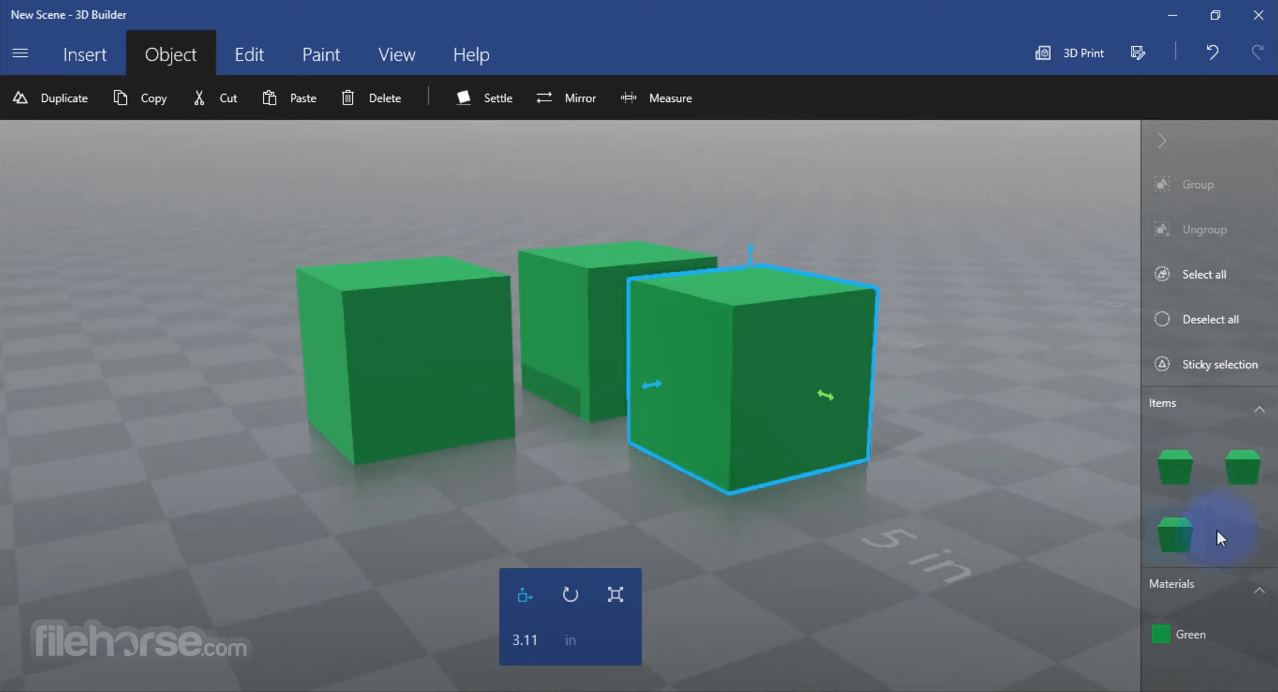Click the 'in' units label
1278x692 pixels.
pos(570,640)
